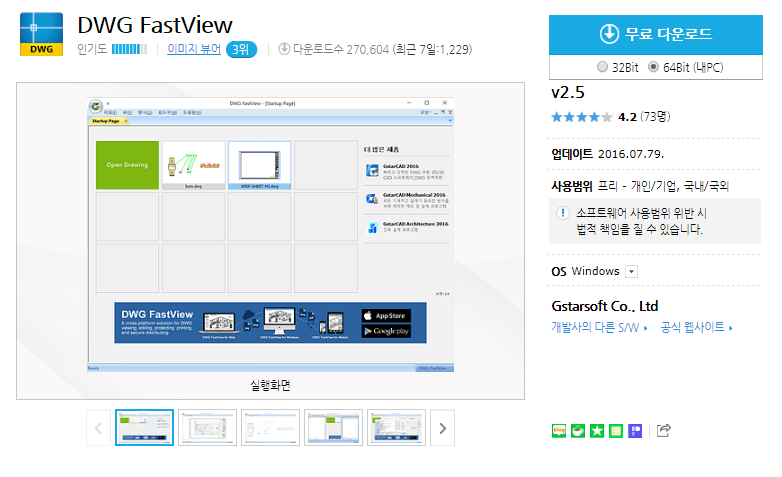Image resolution: width=782 pixels, height=477 pixels.
Task: Click the yellow memo share icon
Action: coord(616,431)
